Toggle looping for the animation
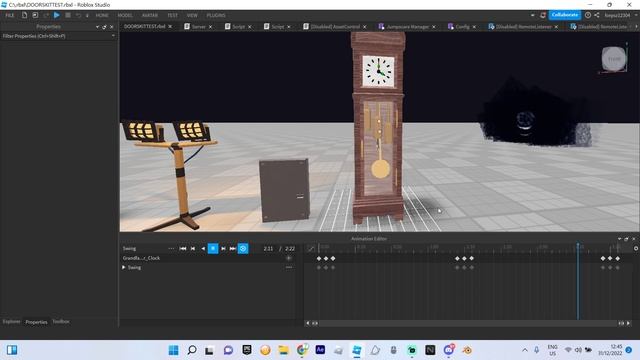Screen dimensions: 640x360 243,249
